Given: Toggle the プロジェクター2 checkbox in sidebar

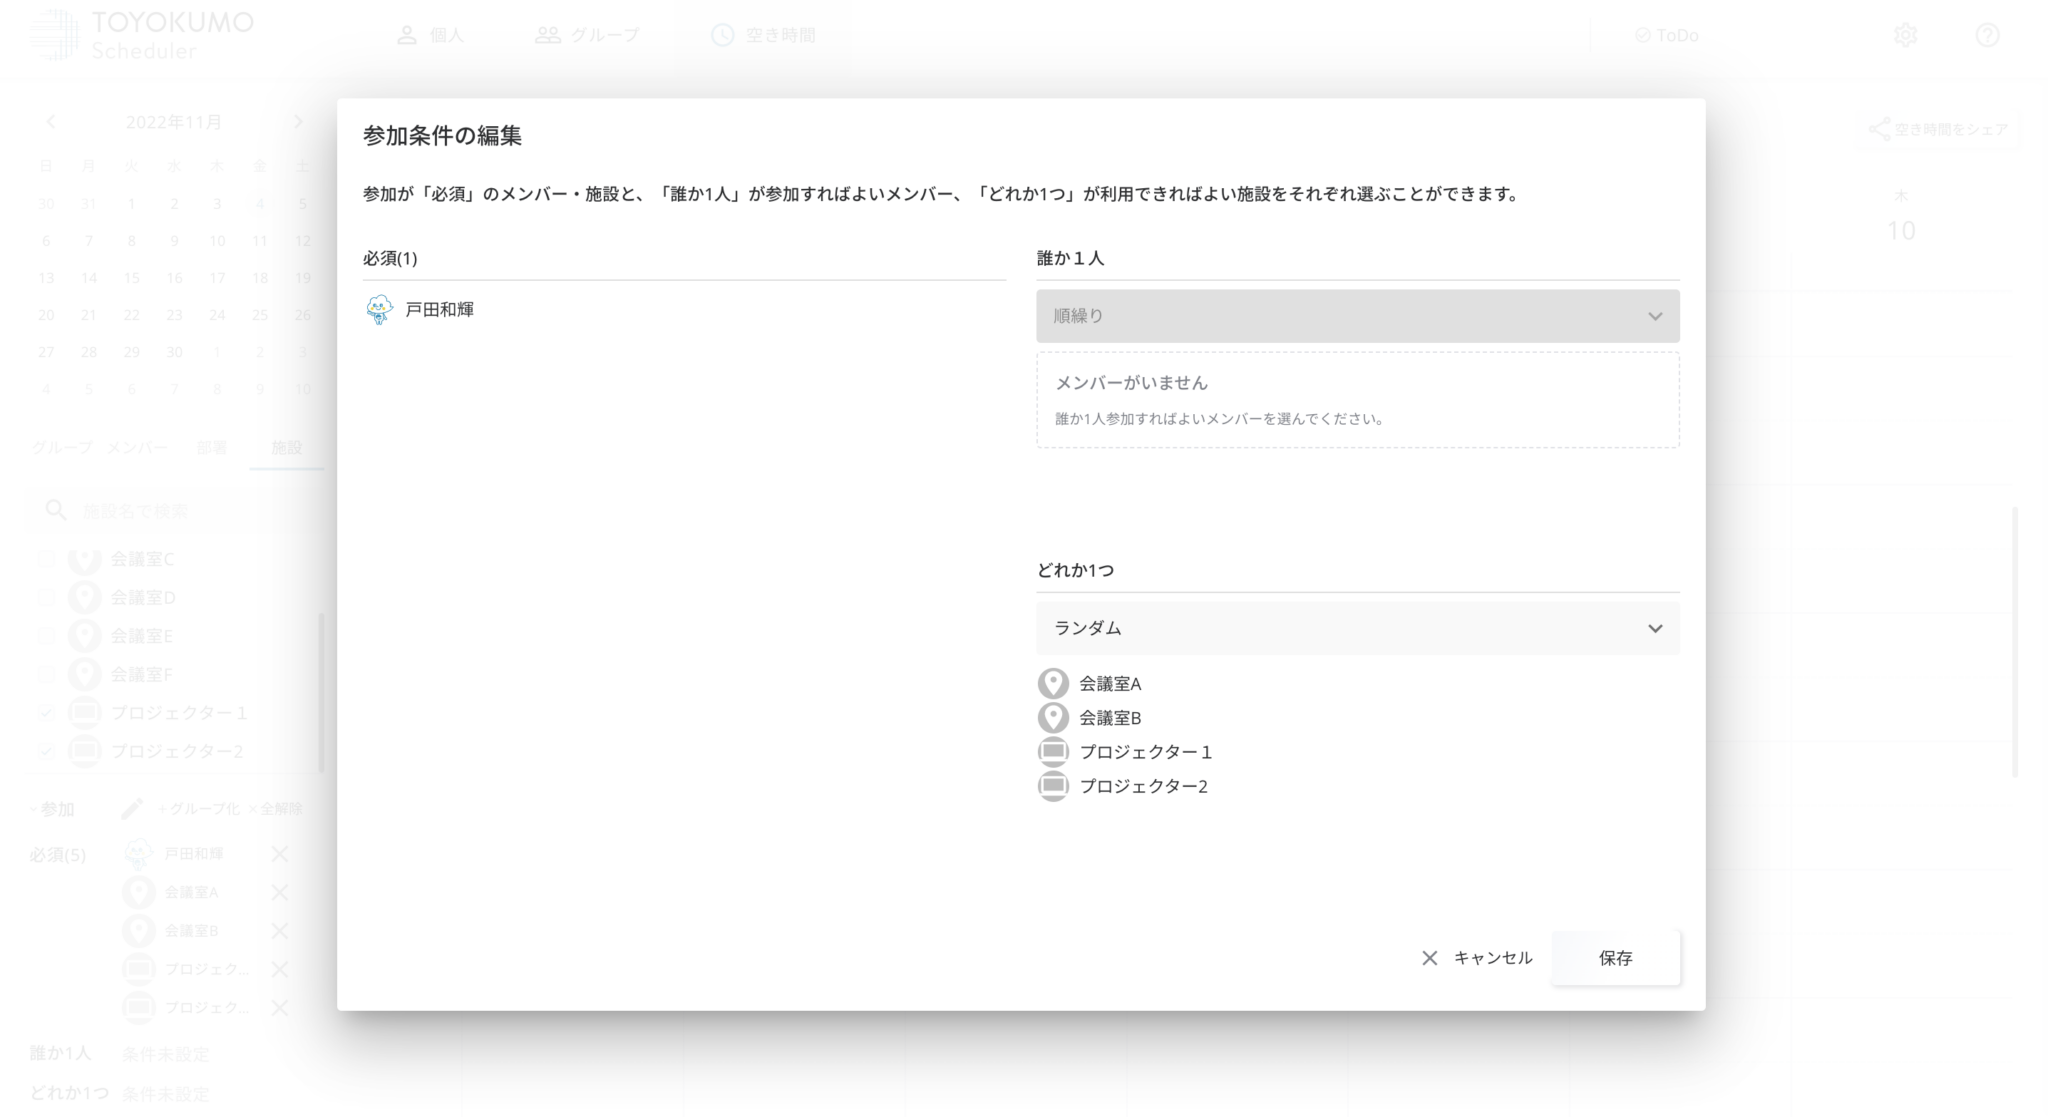Looking at the screenshot, I should tap(46, 751).
